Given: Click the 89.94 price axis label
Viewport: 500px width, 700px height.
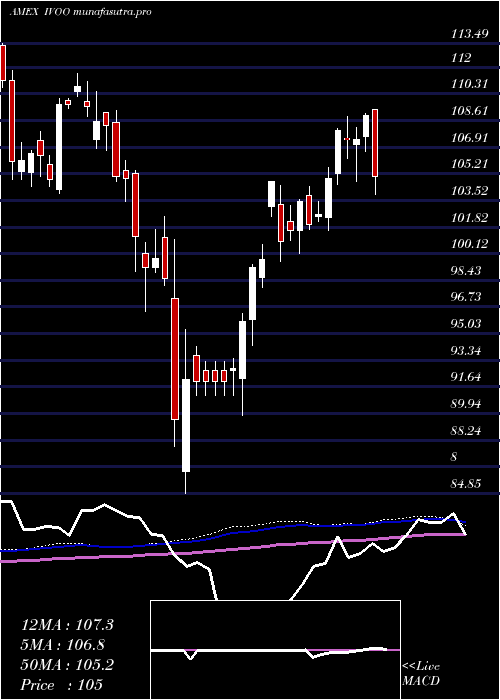Looking at the screenshot, I should point(467,404).
